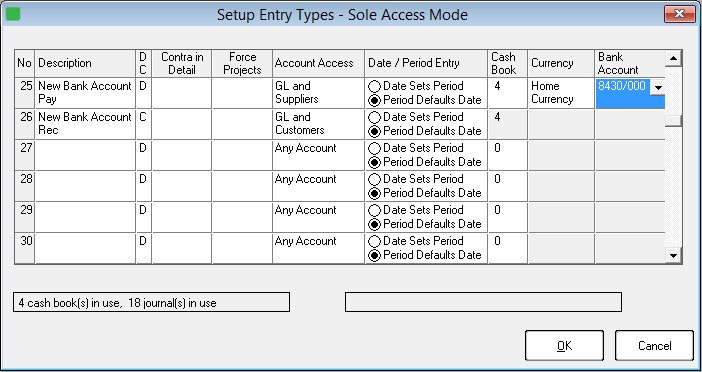Click the green application icon in title bar
The width and height of the screenshot is (702, 372).
[13, 14]
